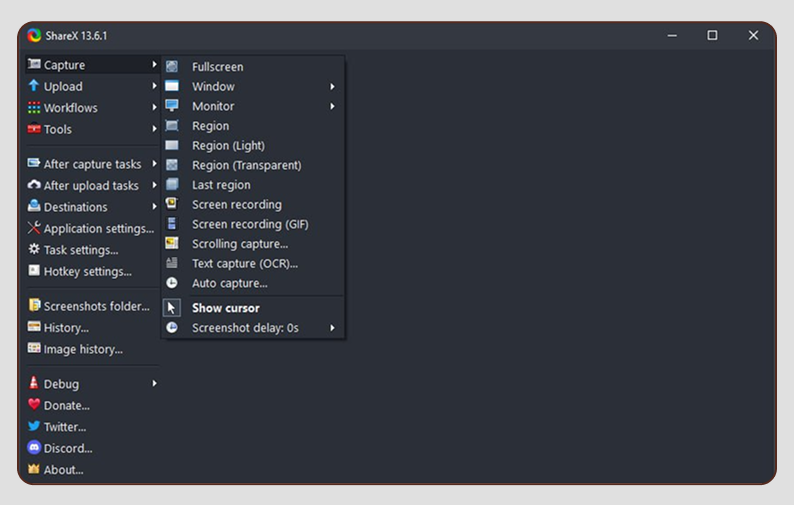
Task: Click the Text capture (OCR) icon
Action: pos(172,263)
